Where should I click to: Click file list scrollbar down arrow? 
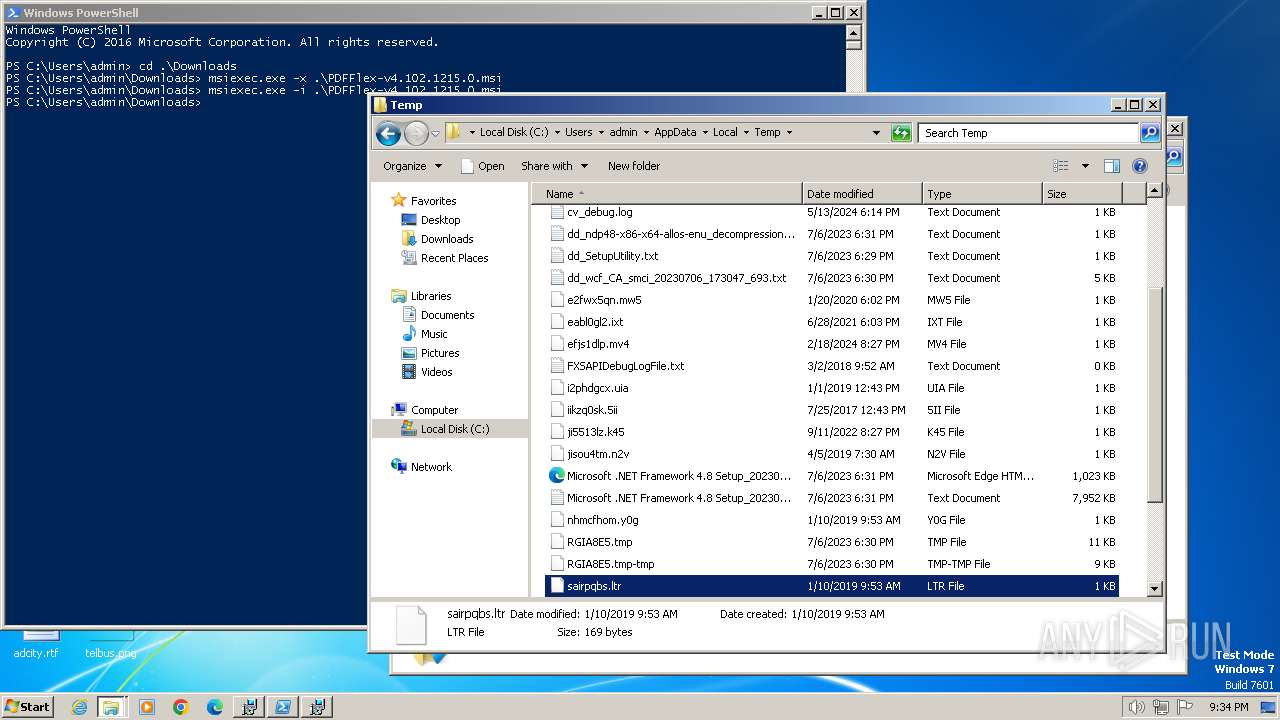coord(1154,590)
